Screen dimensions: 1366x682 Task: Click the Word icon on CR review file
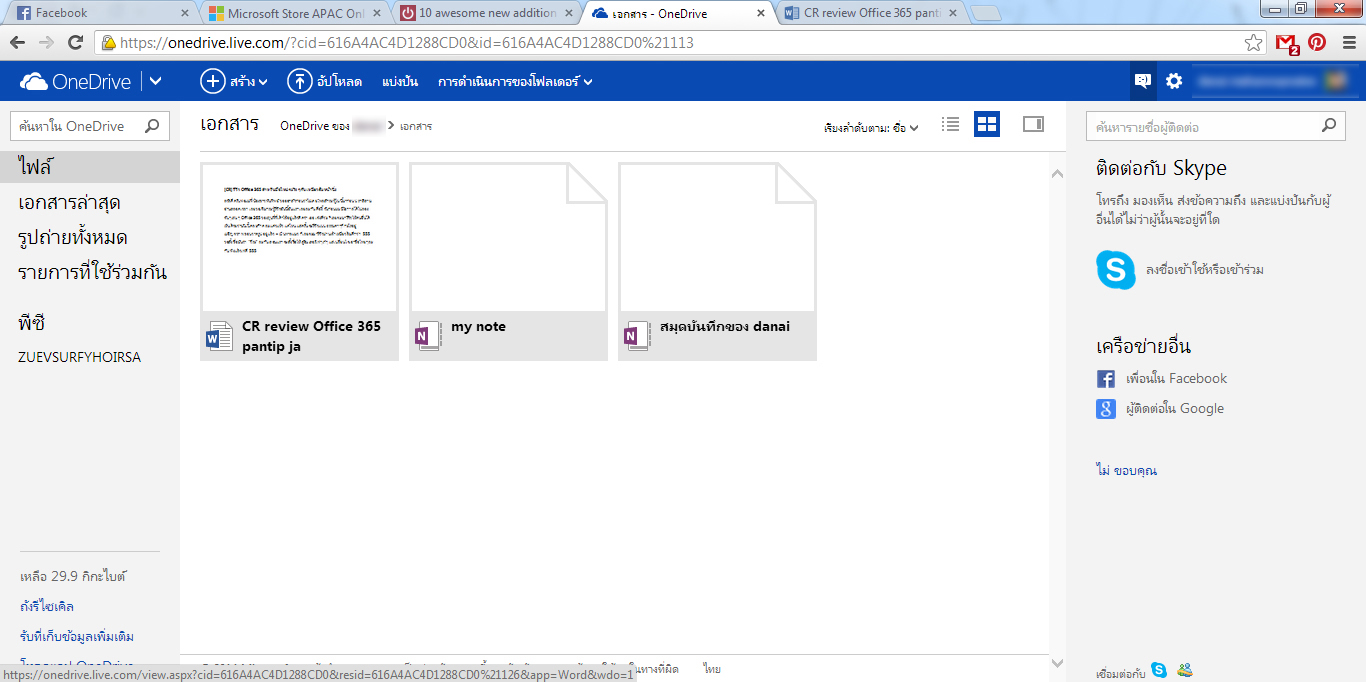(x=219, y=337)
